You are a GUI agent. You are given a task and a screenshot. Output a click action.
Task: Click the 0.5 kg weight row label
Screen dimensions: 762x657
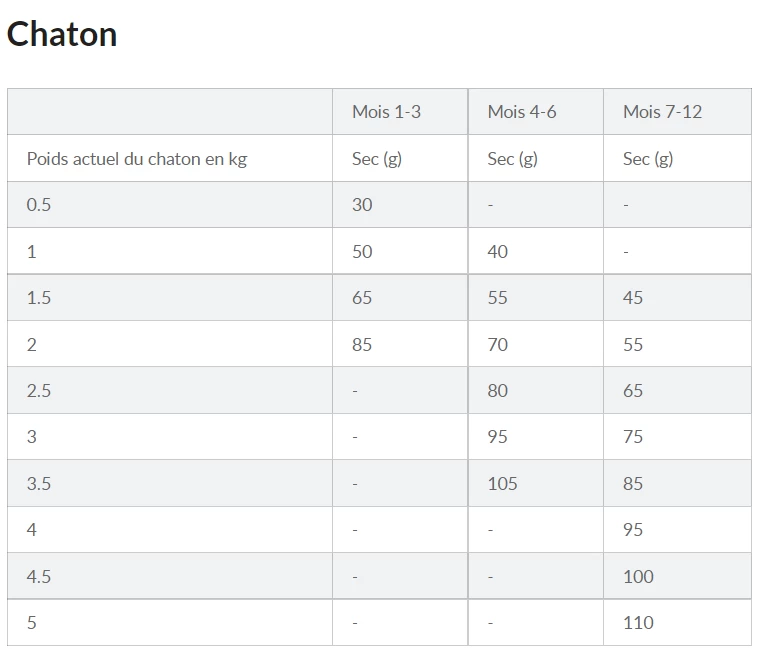pos(39,205)
